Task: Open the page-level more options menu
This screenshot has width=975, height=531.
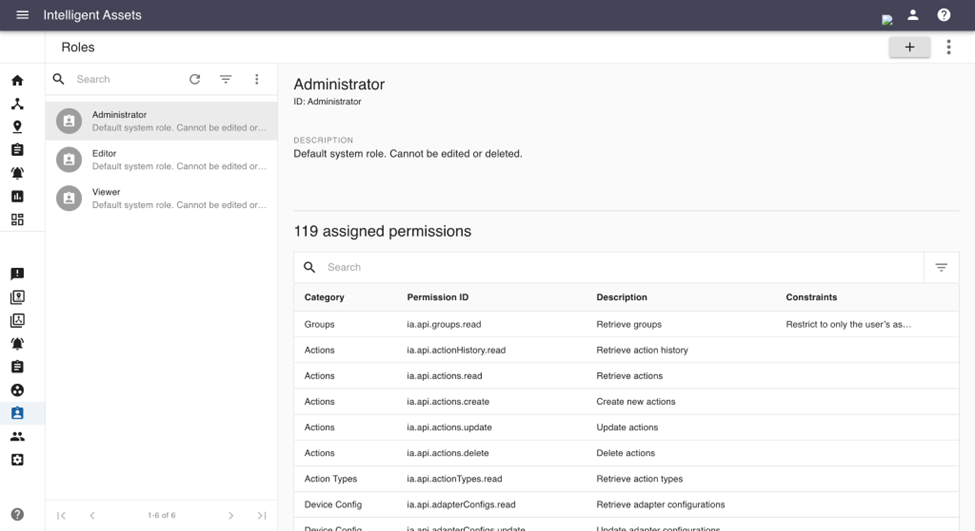Action: (949, 47)
